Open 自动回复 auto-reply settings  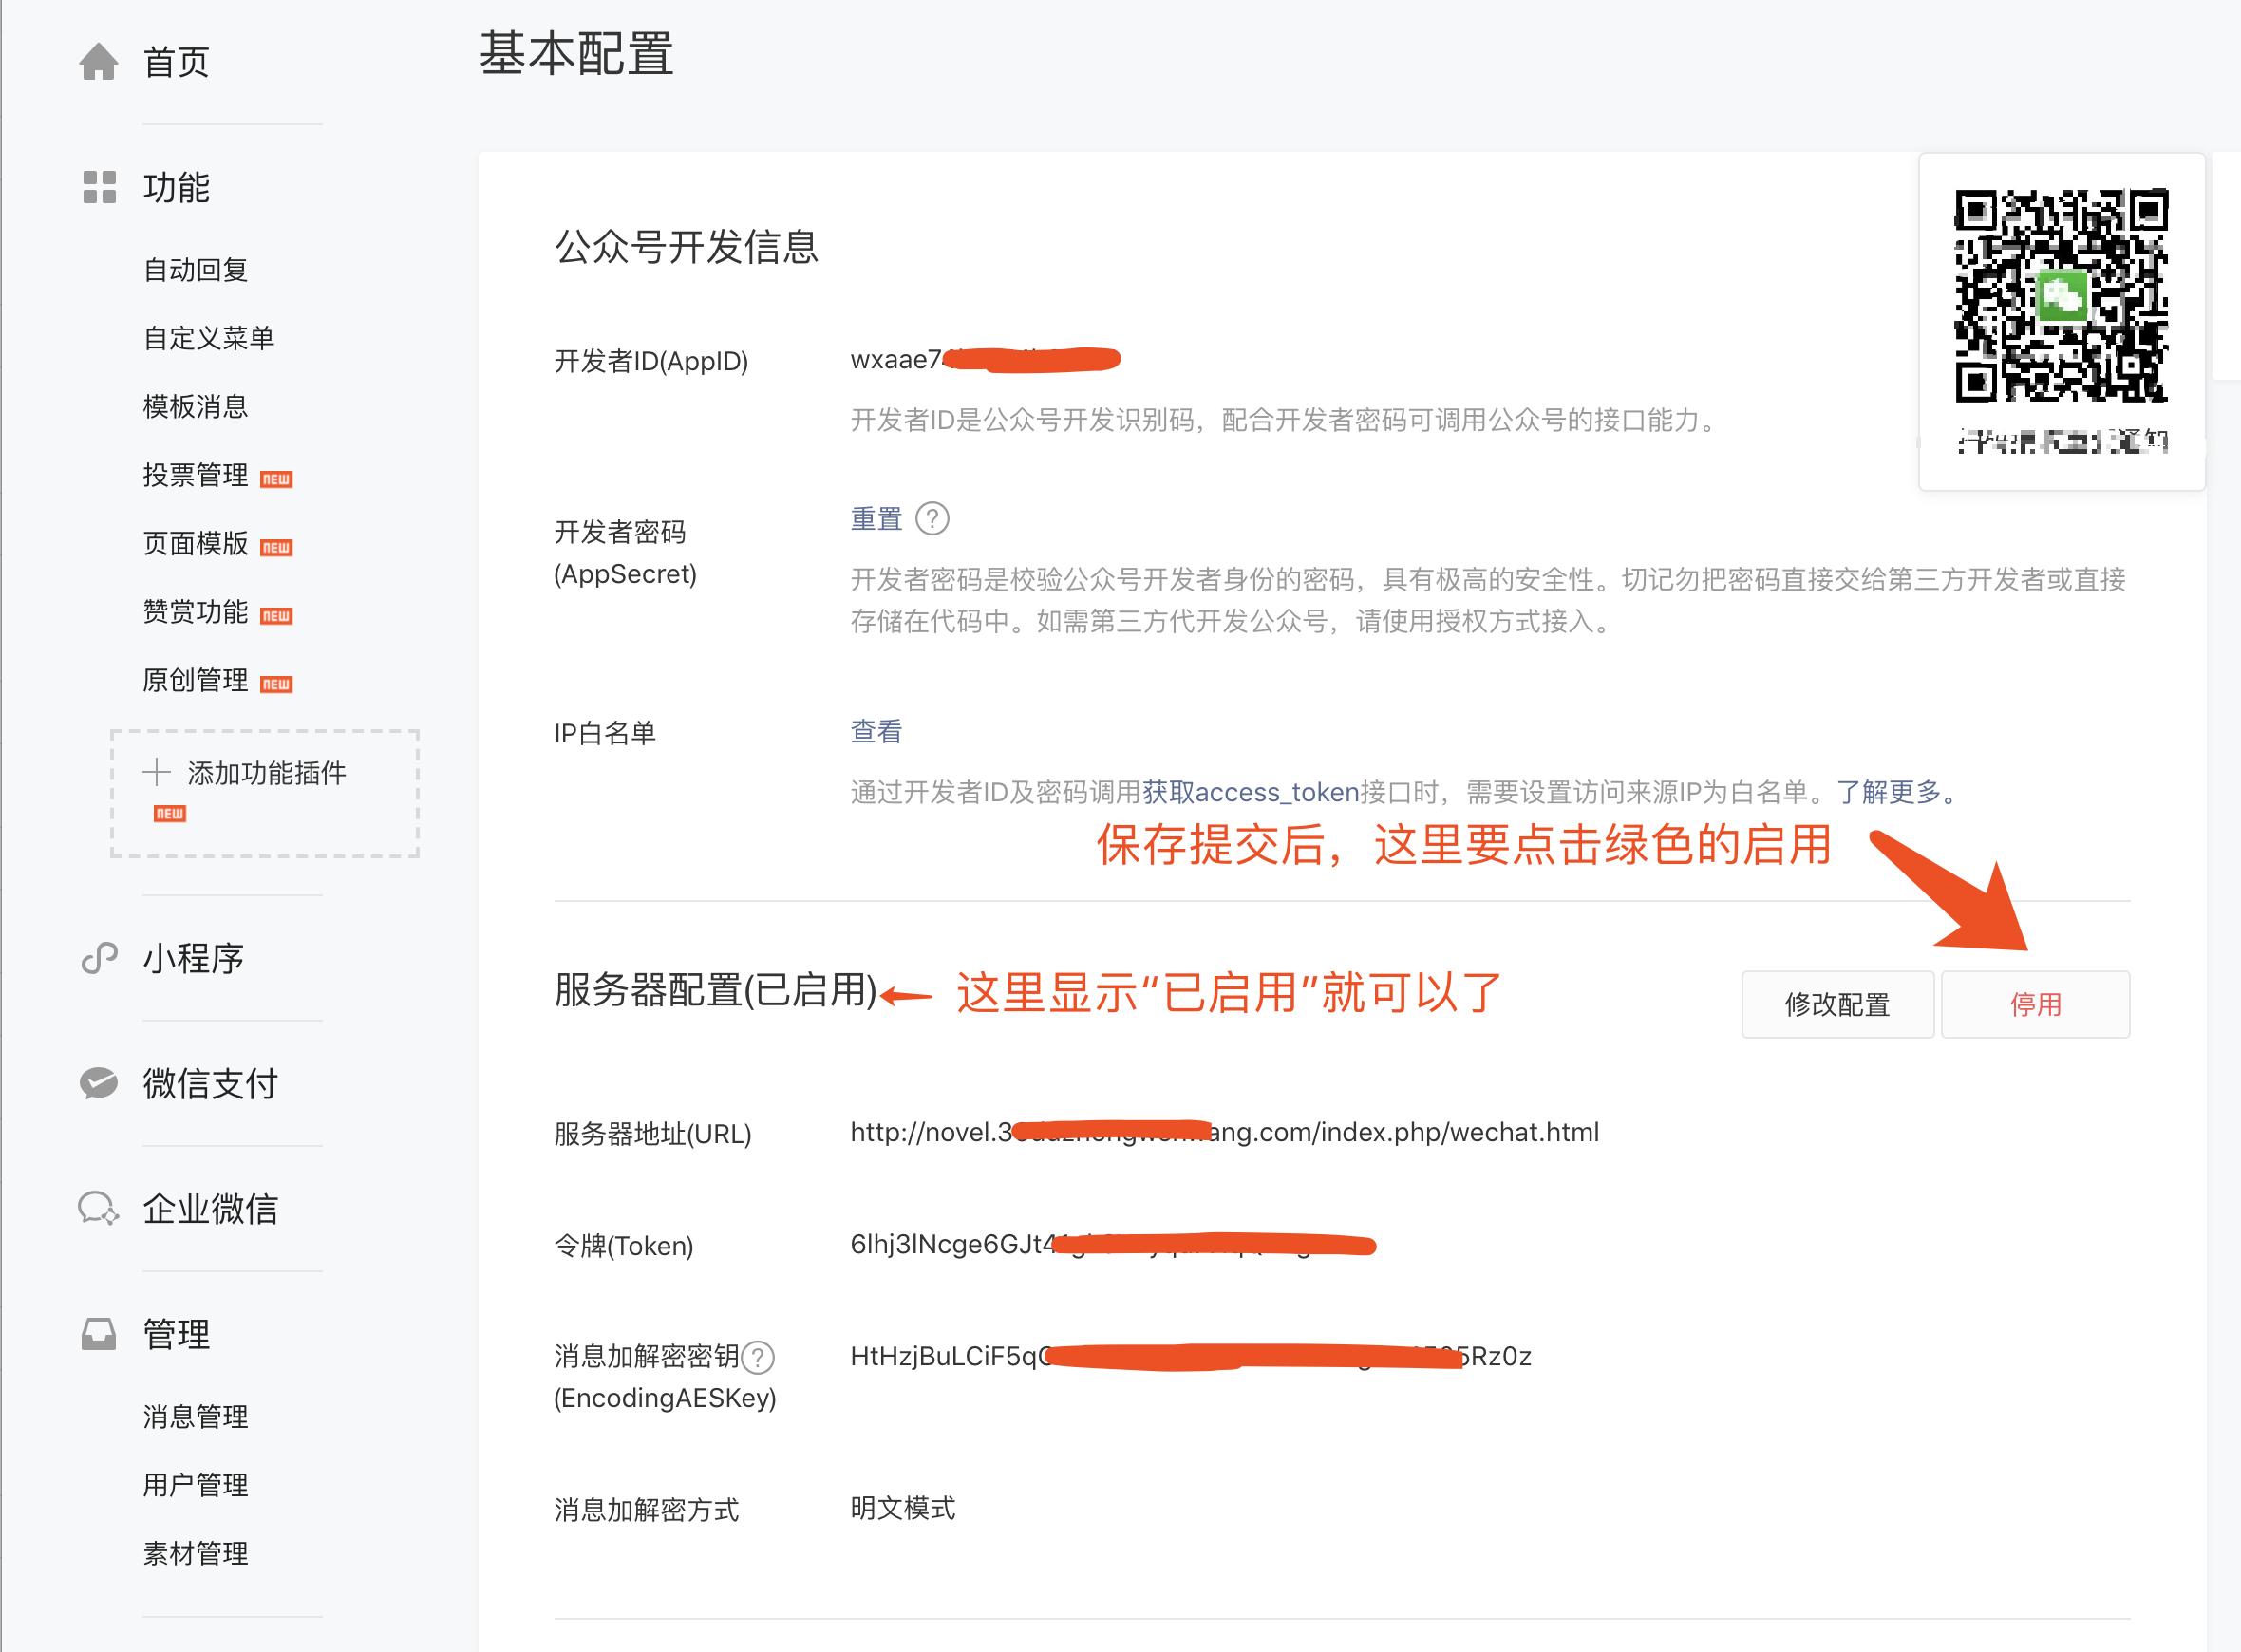pos(196,269)
